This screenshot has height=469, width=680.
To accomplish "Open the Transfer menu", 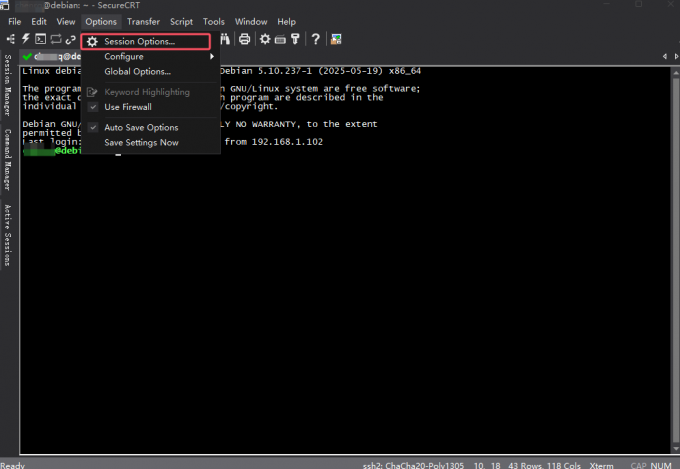I will tap(143, 22).
